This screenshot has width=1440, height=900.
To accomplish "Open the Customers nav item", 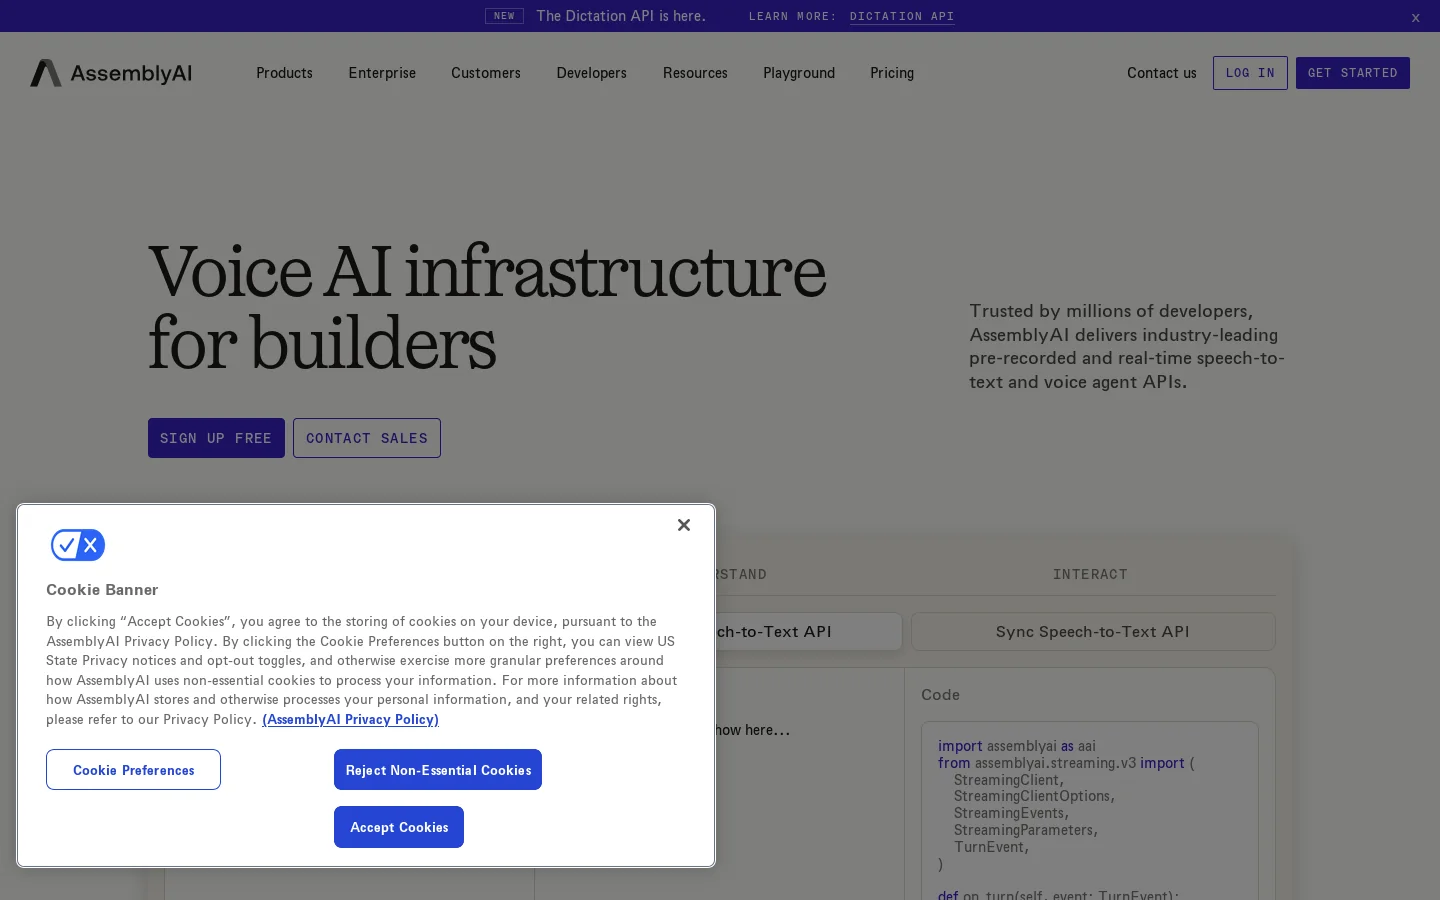I will [x=486, y=73].
